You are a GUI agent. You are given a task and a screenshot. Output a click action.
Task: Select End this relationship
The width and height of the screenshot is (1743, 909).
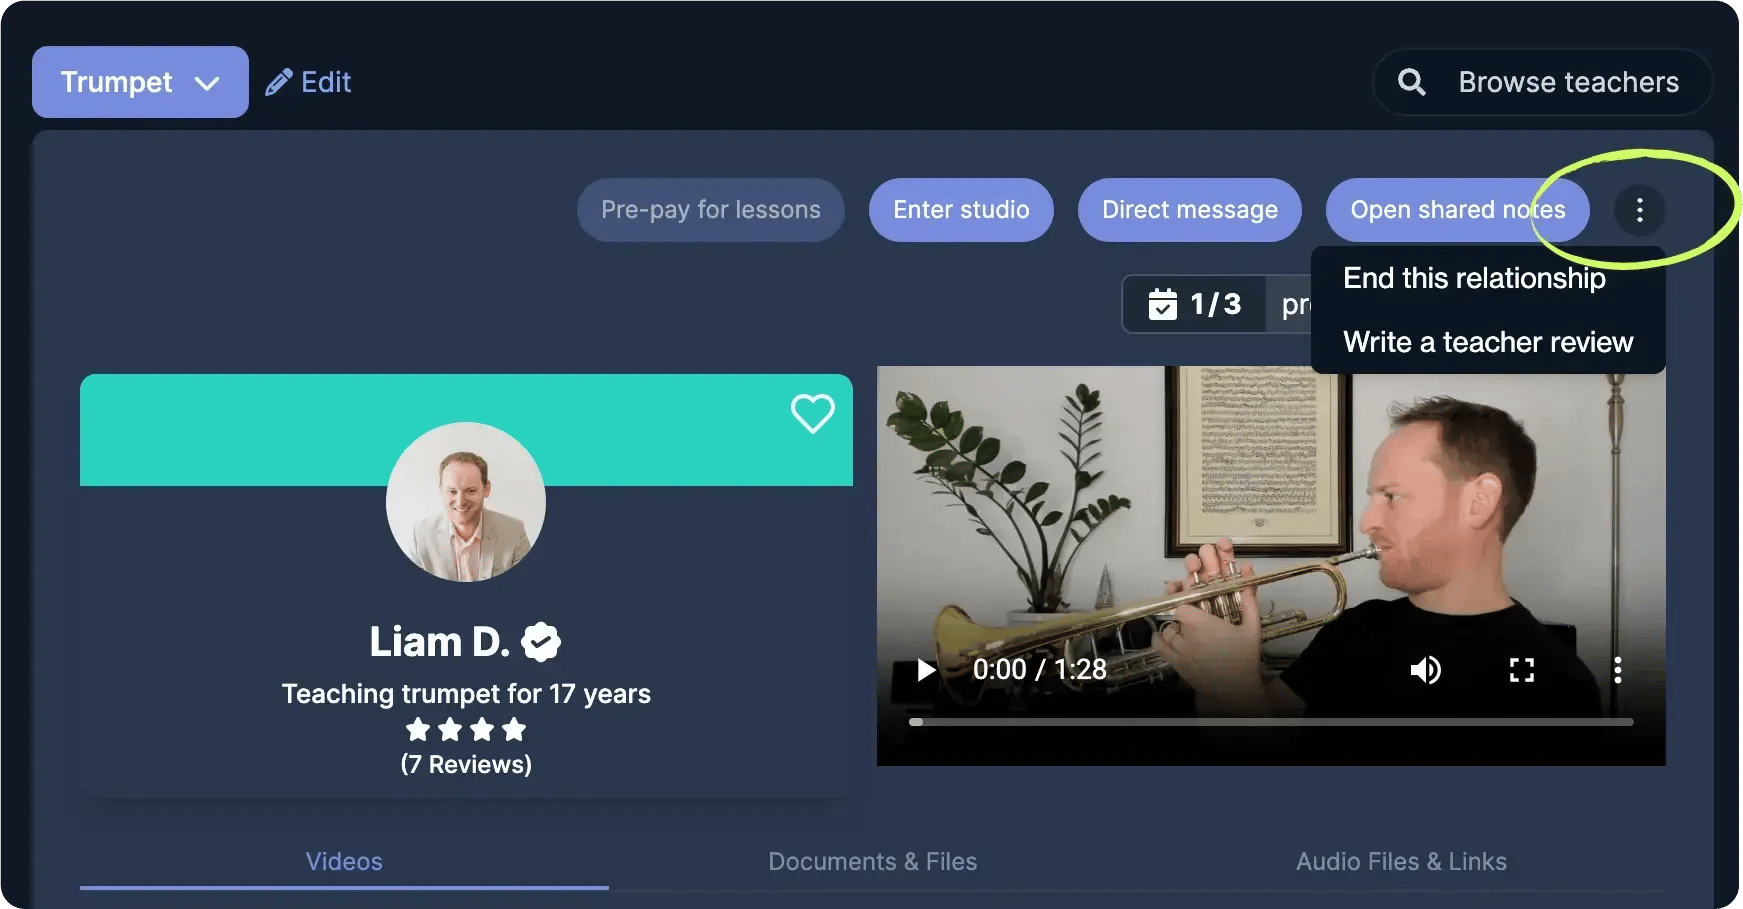[1474, 278]
